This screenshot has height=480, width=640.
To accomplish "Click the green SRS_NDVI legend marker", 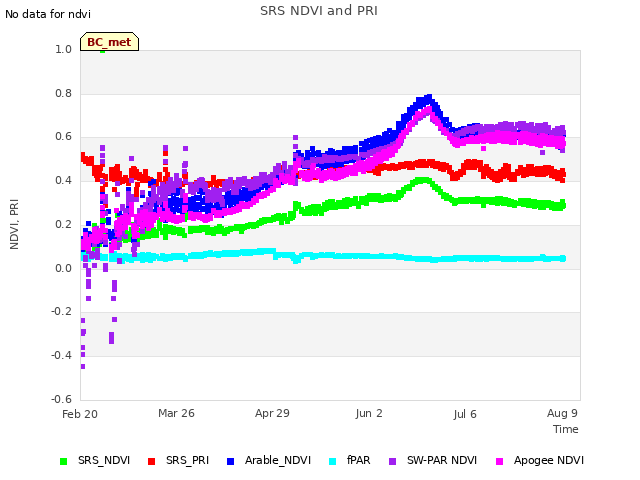I will (63, 461).
